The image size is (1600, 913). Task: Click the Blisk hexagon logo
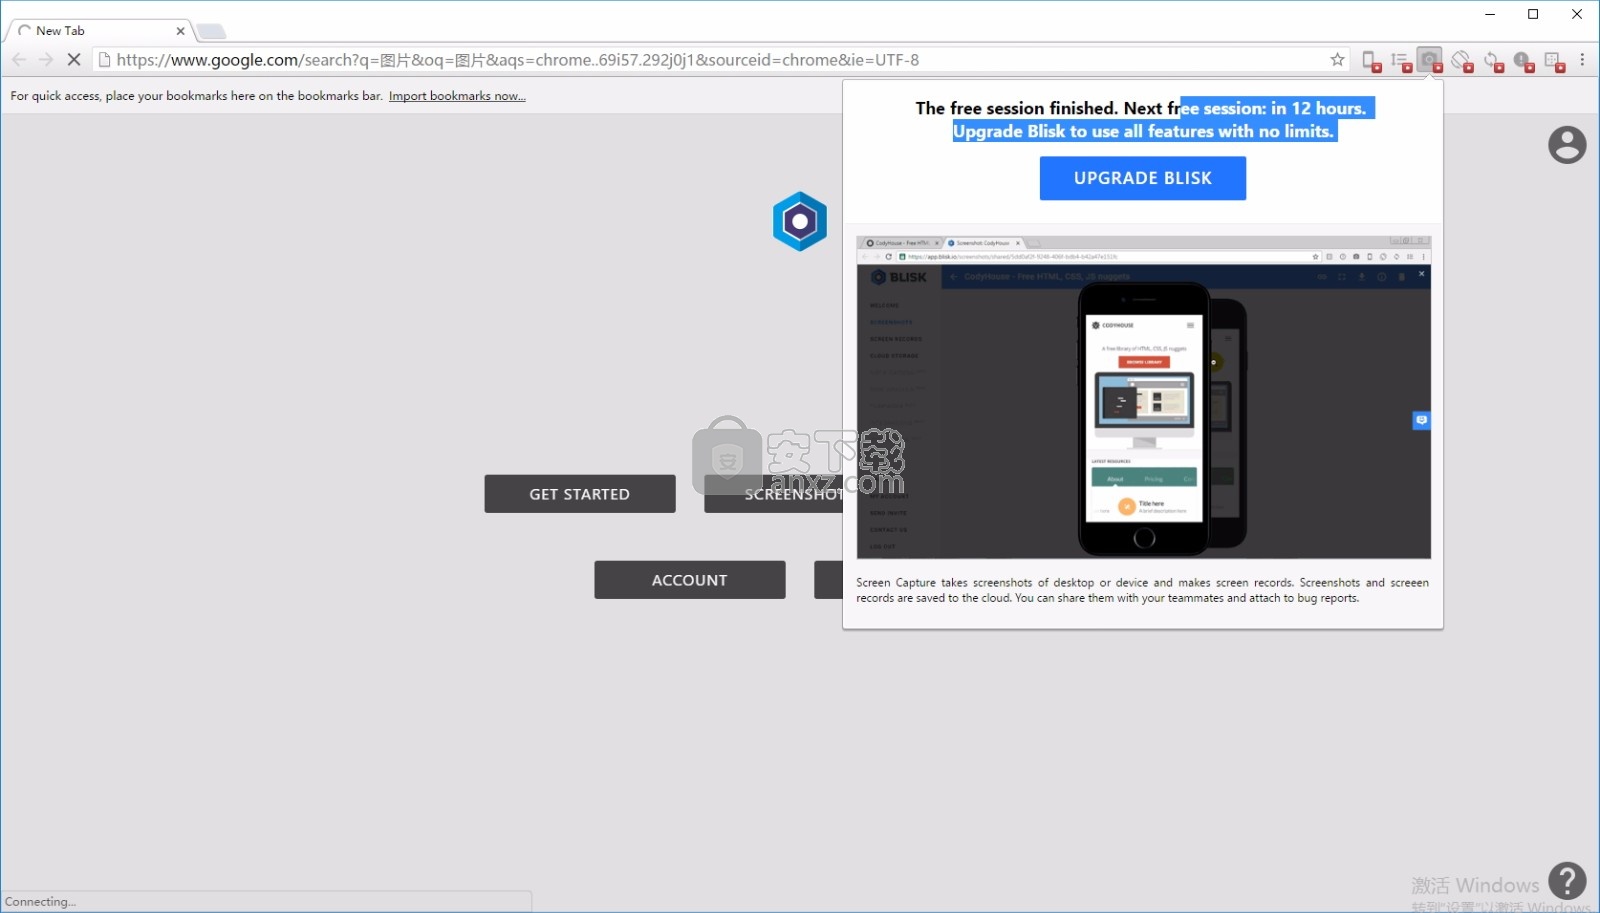(x=800, y=221)
